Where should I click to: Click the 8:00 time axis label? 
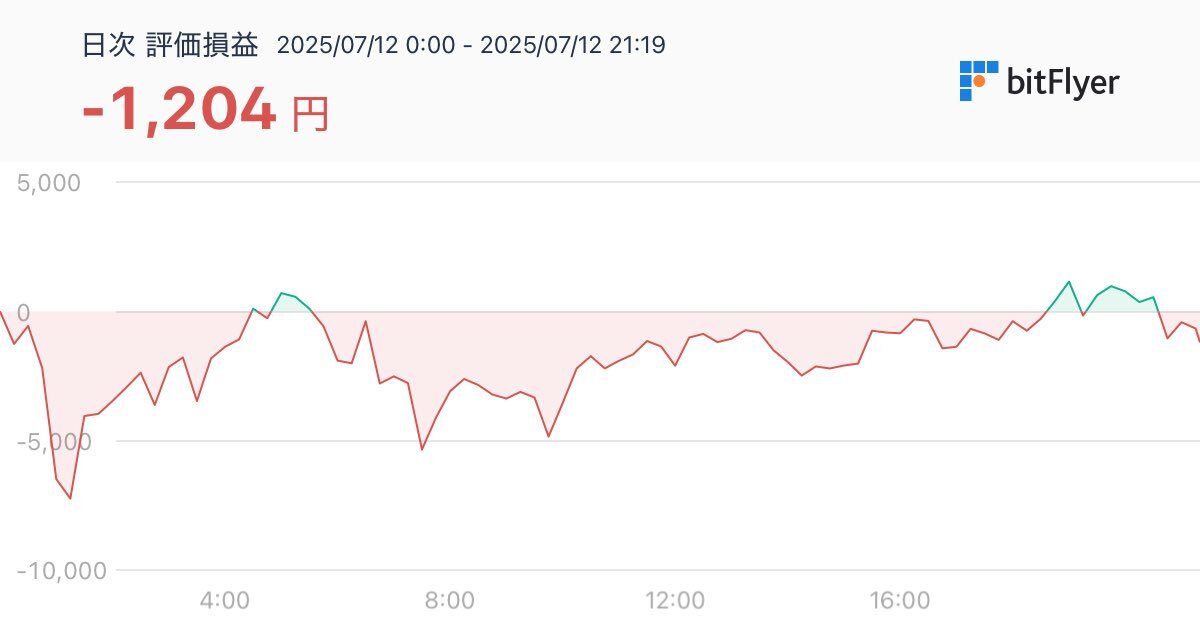(x=449, y=602)
